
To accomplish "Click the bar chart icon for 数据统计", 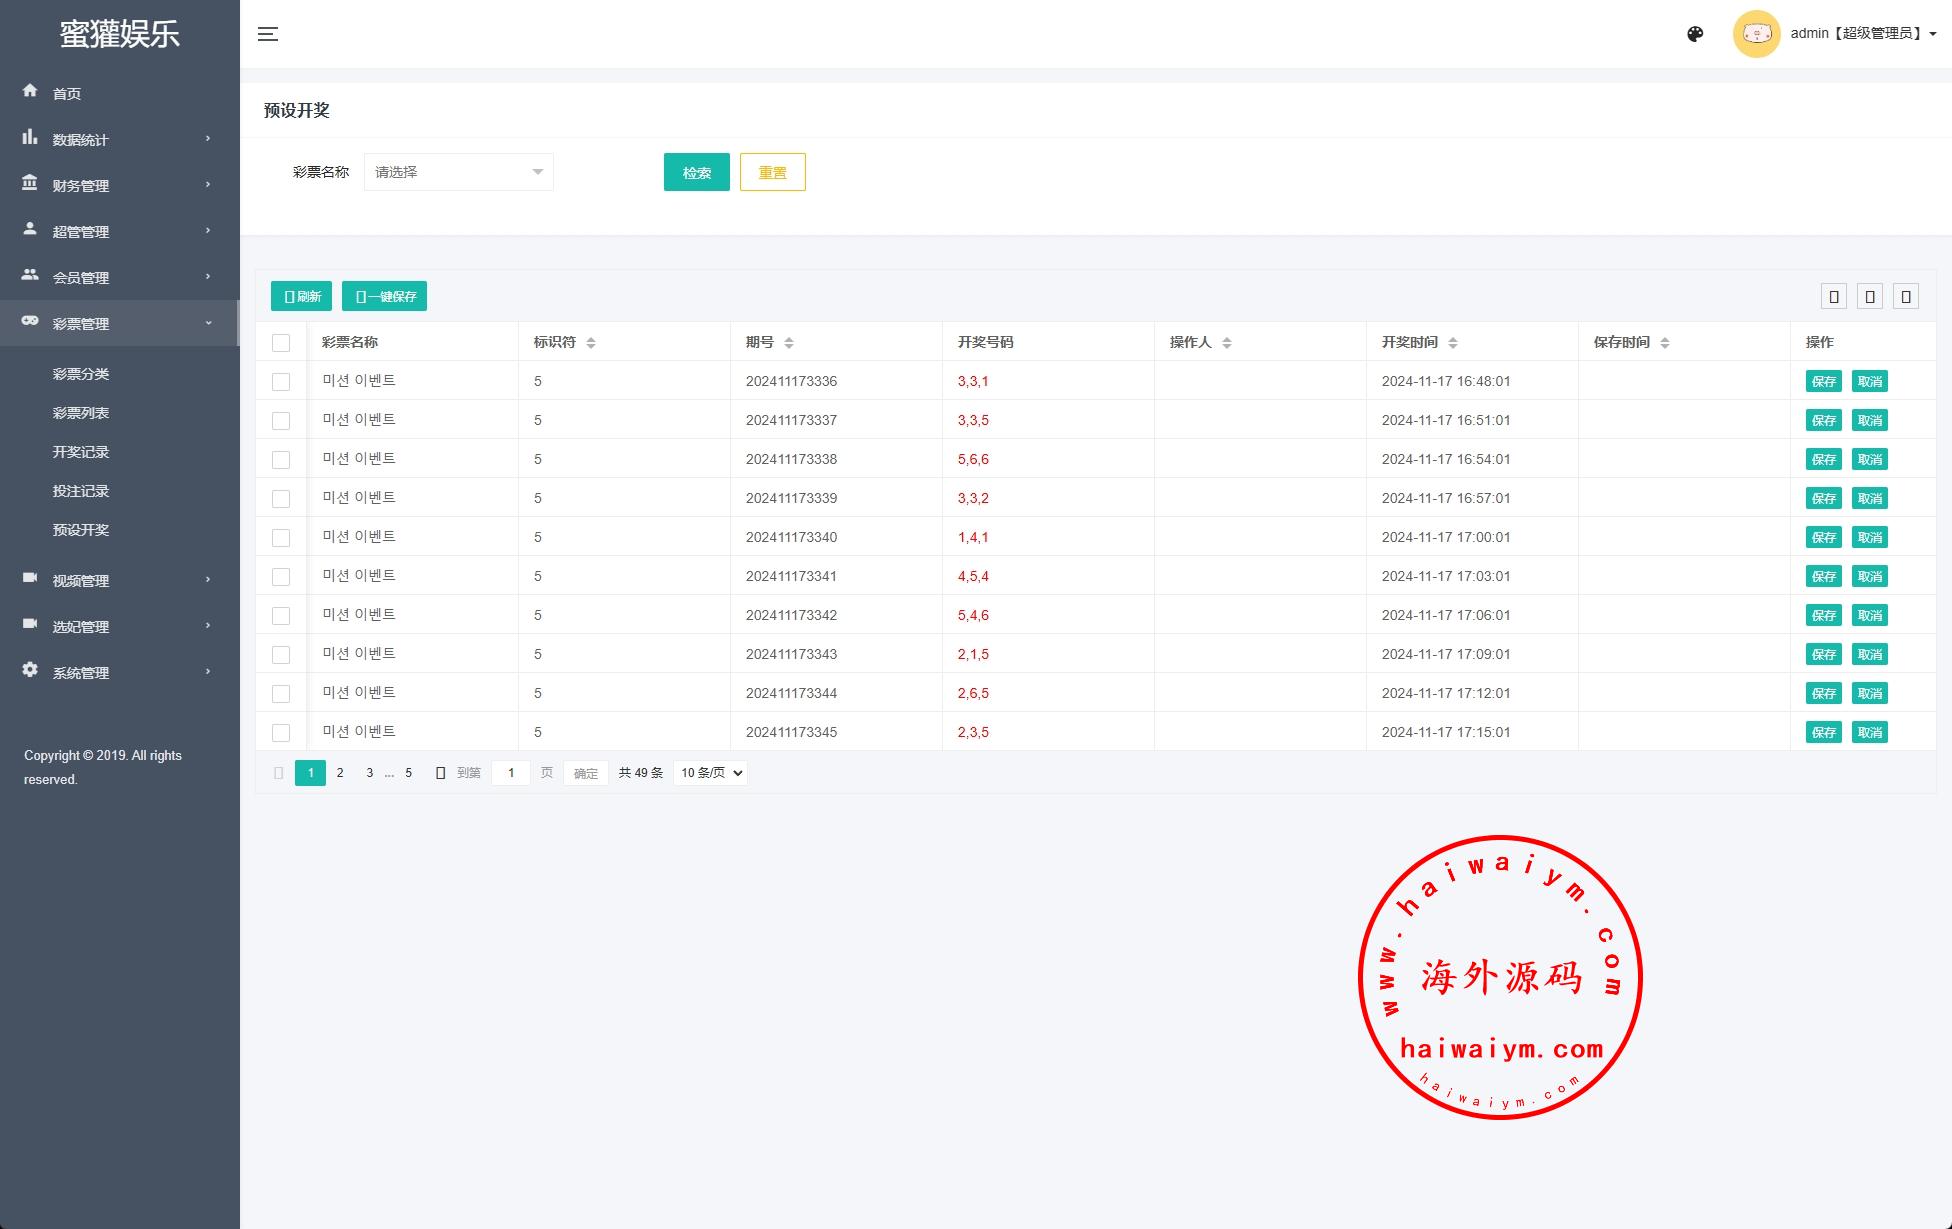I will click(30, 137).
